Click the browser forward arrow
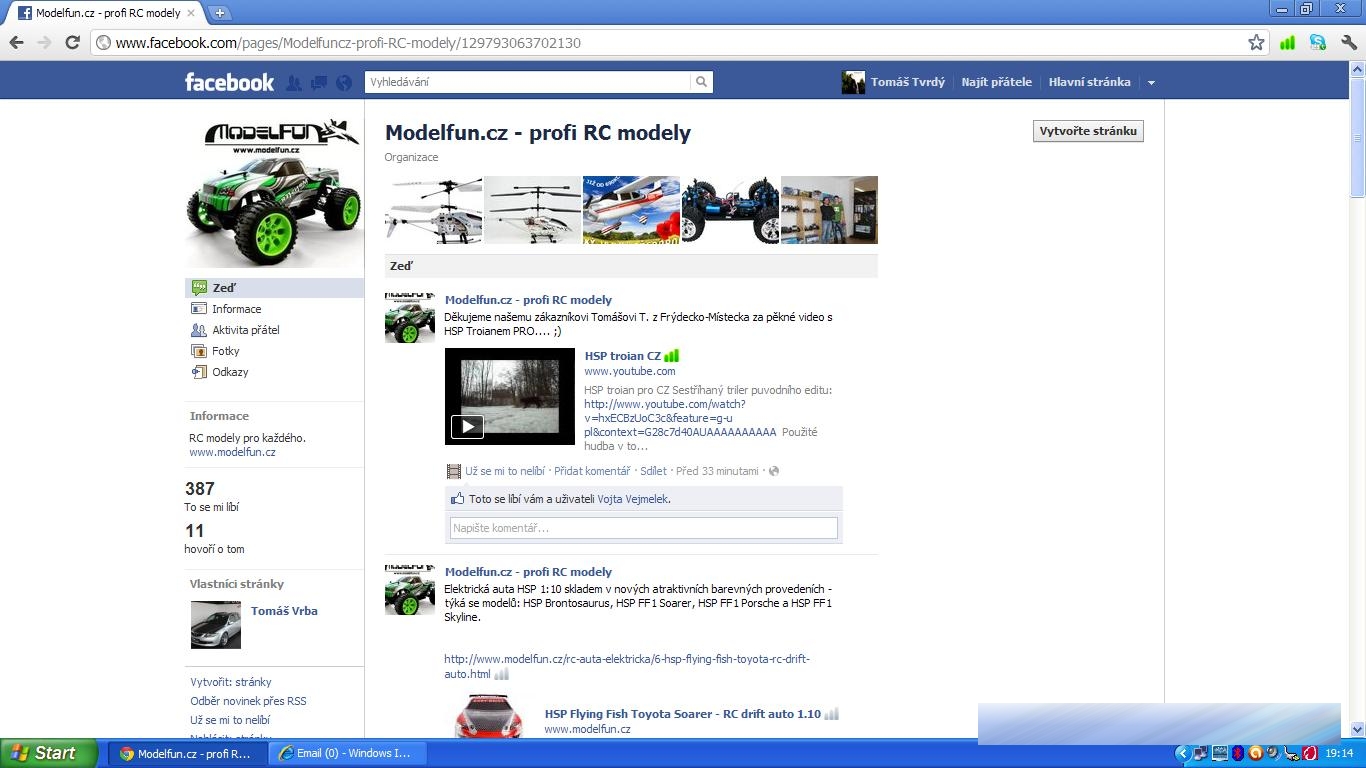This screenshot has height=768, width=1366. coord(44,42)
